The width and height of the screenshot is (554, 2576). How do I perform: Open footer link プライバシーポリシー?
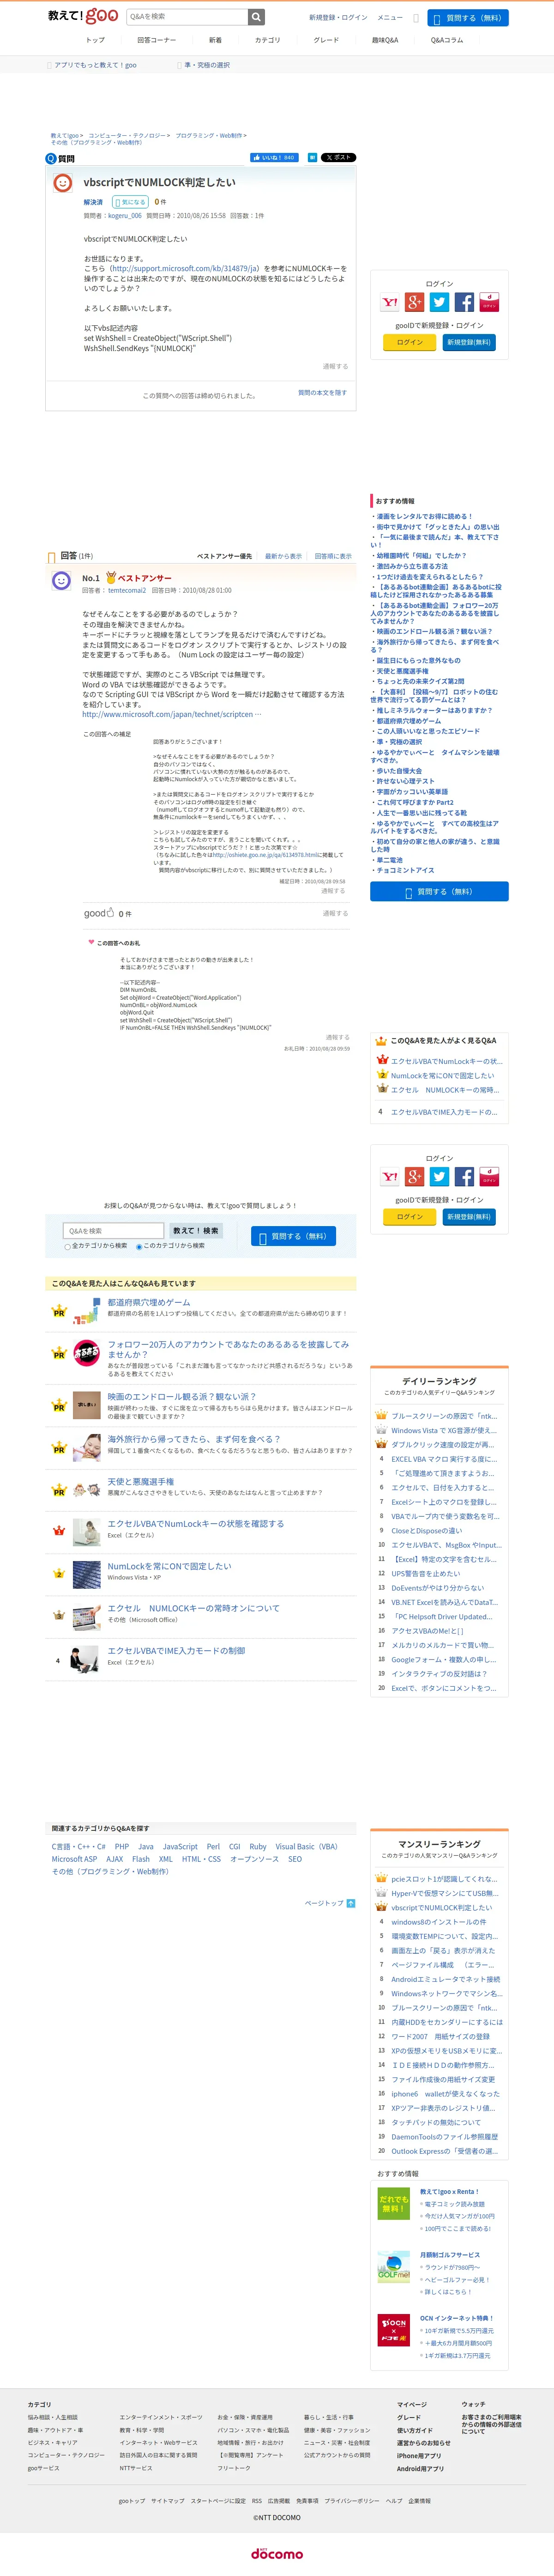[352, 2501]
